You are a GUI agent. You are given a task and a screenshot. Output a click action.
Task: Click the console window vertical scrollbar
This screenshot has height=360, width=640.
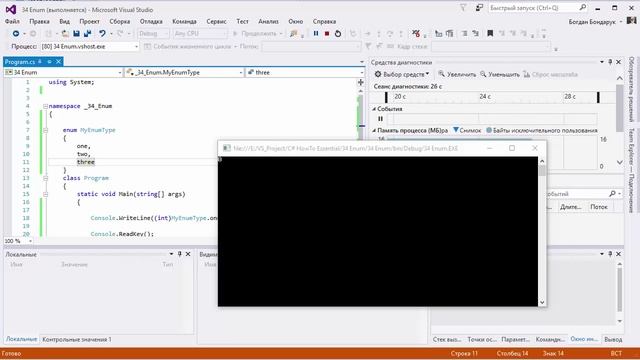point(542,231)
